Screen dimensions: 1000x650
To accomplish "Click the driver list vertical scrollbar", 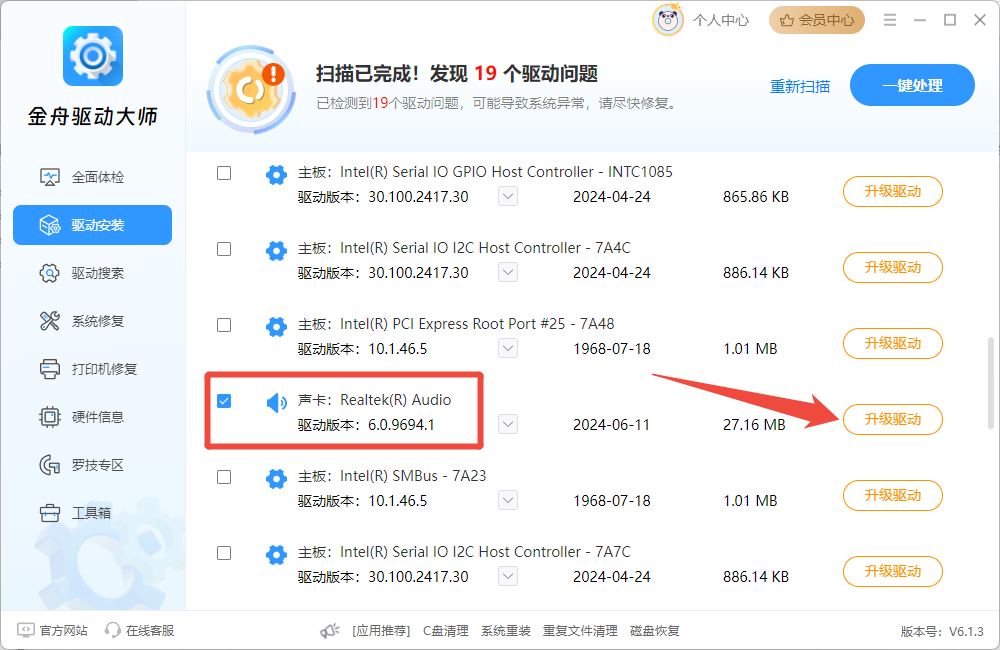I will pyautogui.click(x=990, y=383).
